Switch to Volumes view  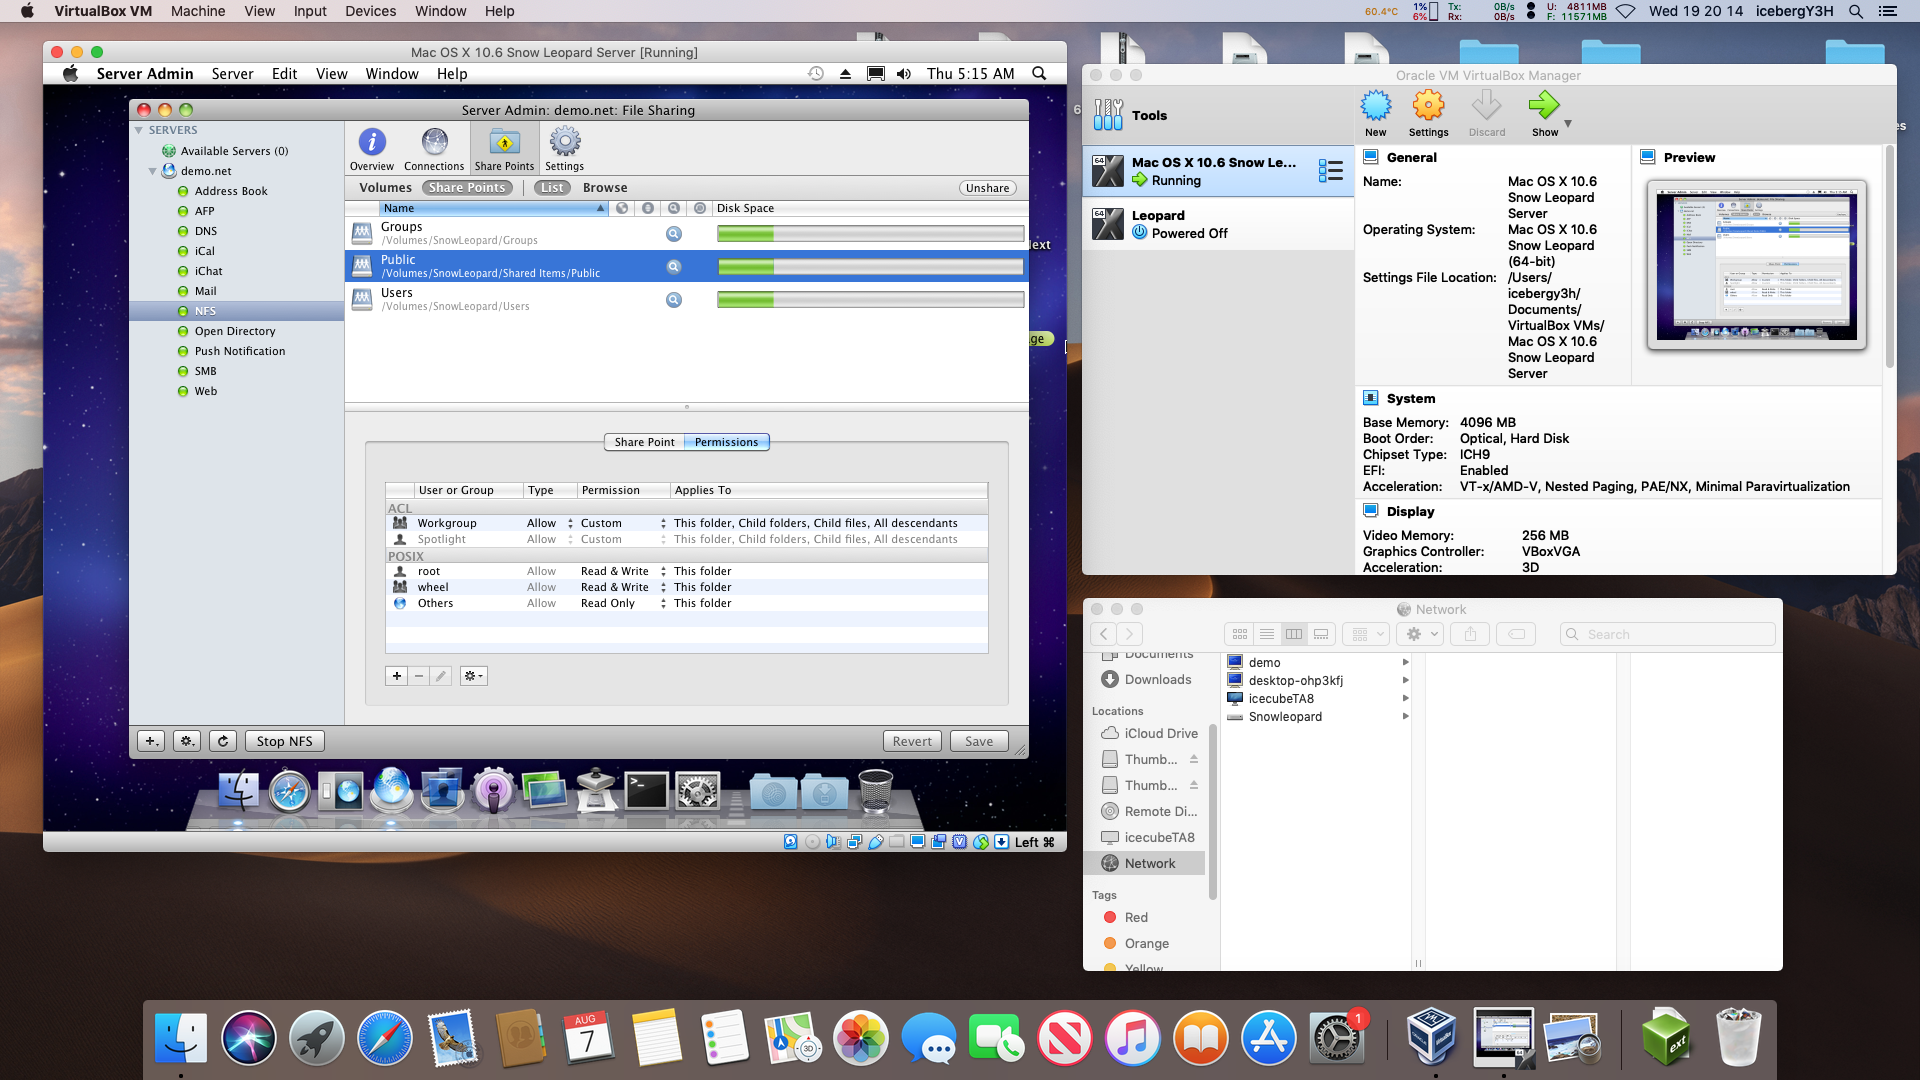385,188
